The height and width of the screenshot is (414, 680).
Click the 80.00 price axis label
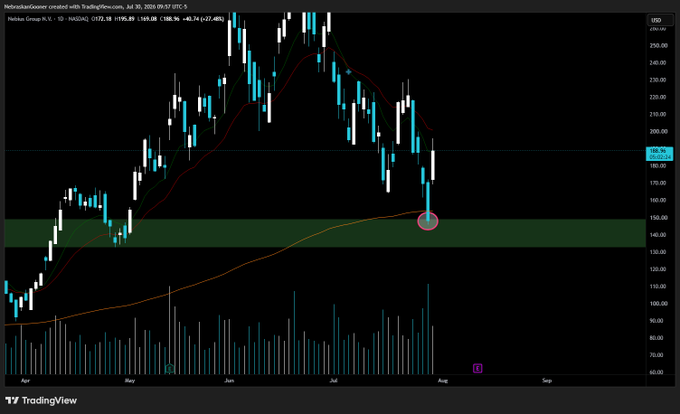coord(658,338)
